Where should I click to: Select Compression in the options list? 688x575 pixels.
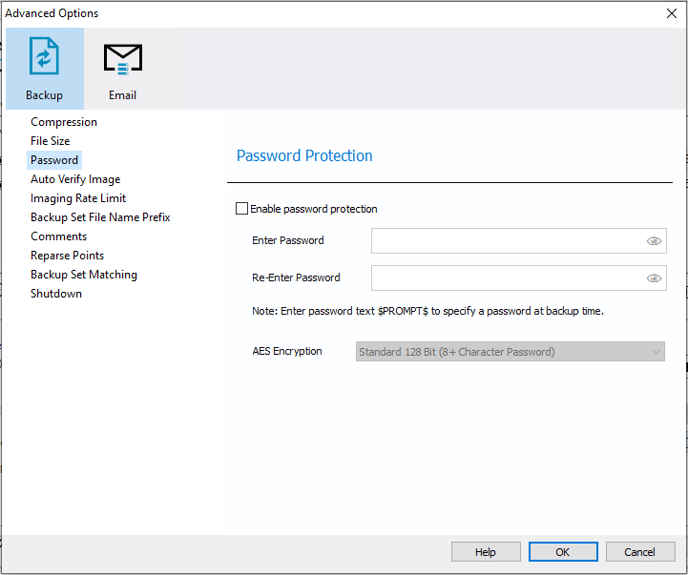pyautogui.click(x=64, y=122)
